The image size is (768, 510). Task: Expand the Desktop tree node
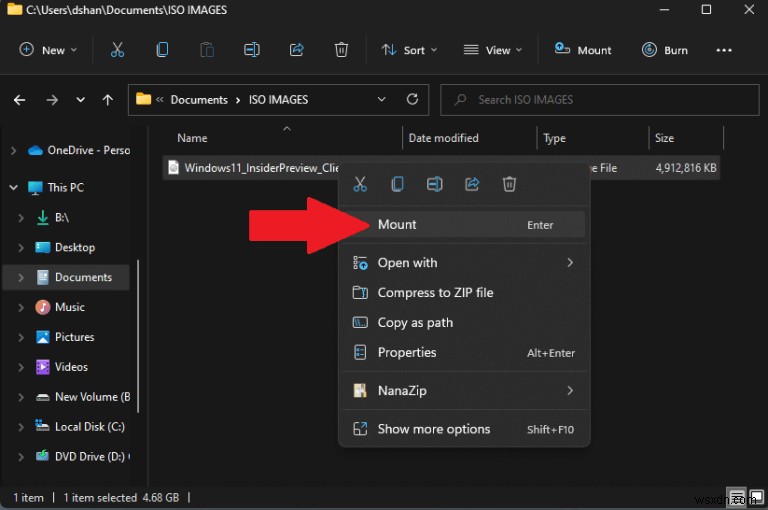tap(21, 247)
